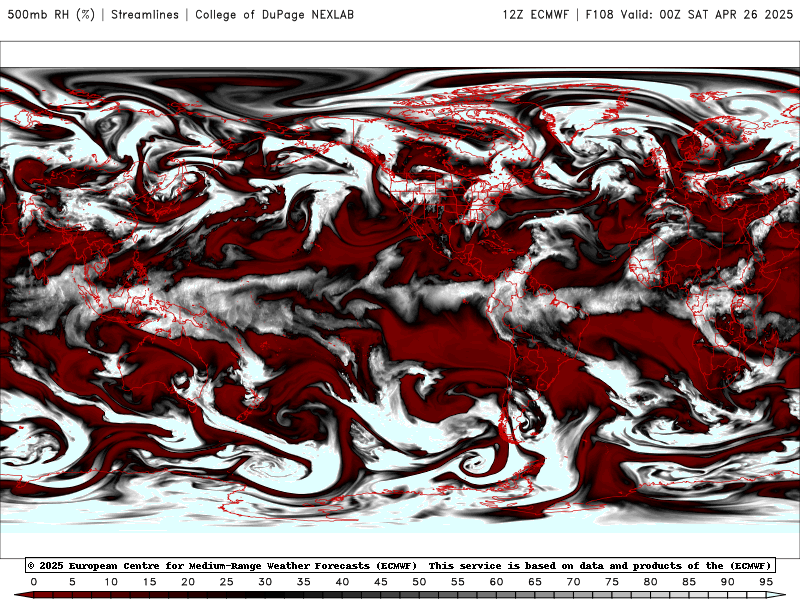Click the "20" tick label on the legend
Screen dimensions: 800x600
[188, 582]
